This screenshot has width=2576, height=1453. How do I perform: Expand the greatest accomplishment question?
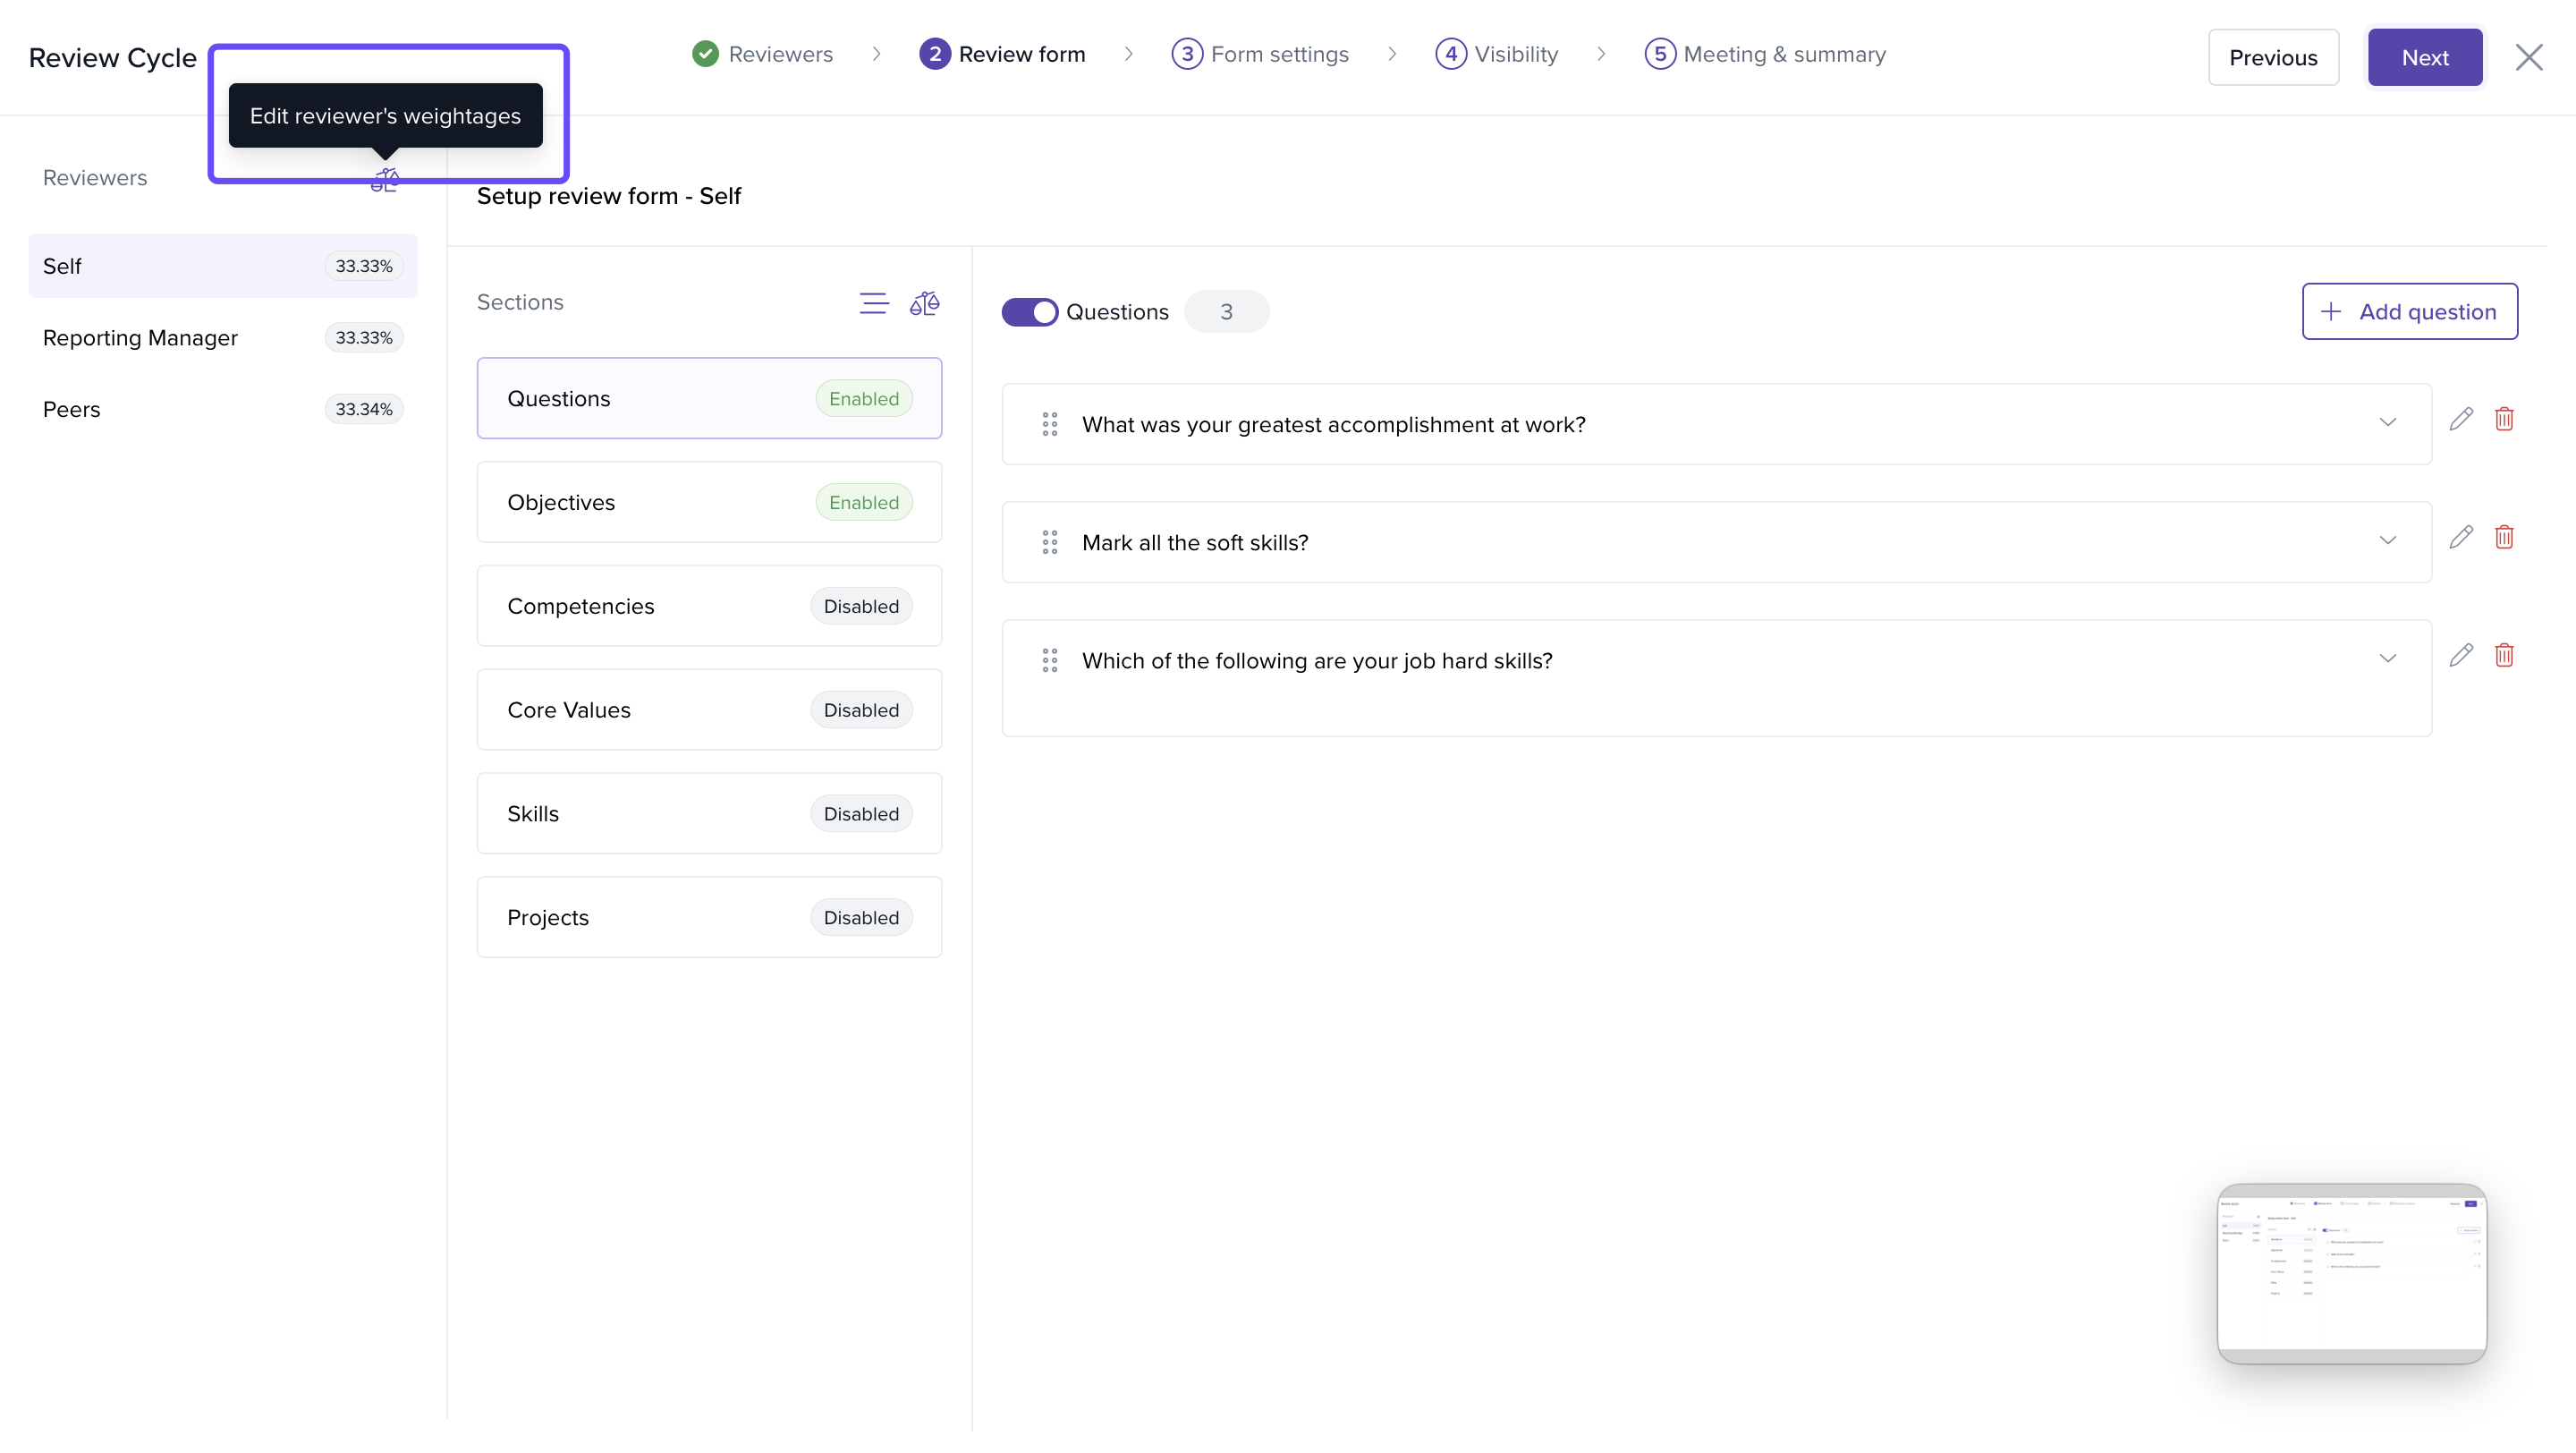[2387, 423]
